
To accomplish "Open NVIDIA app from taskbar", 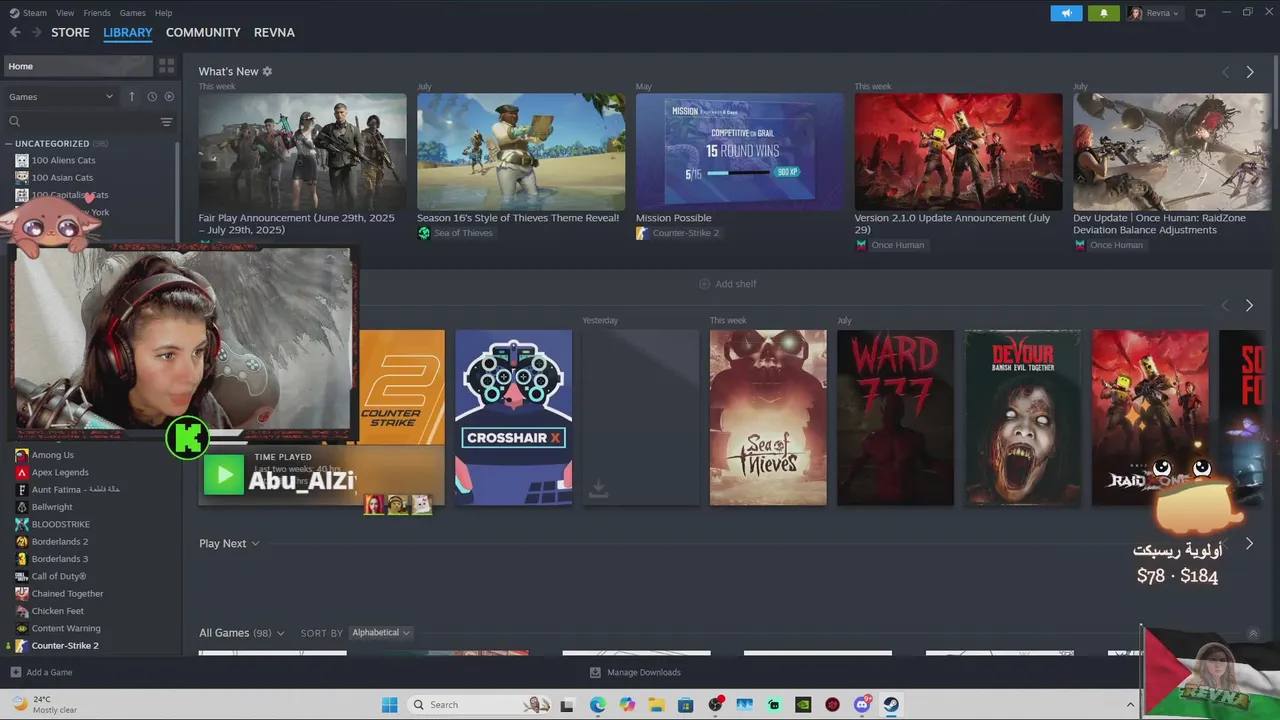I will click(x=803, y=705).
